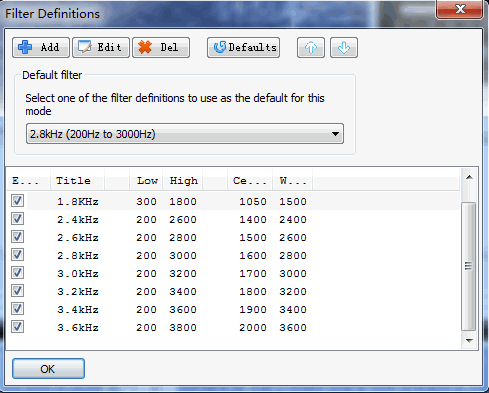Click the center value 1400
489x393 pixels.
coord(253,220)
